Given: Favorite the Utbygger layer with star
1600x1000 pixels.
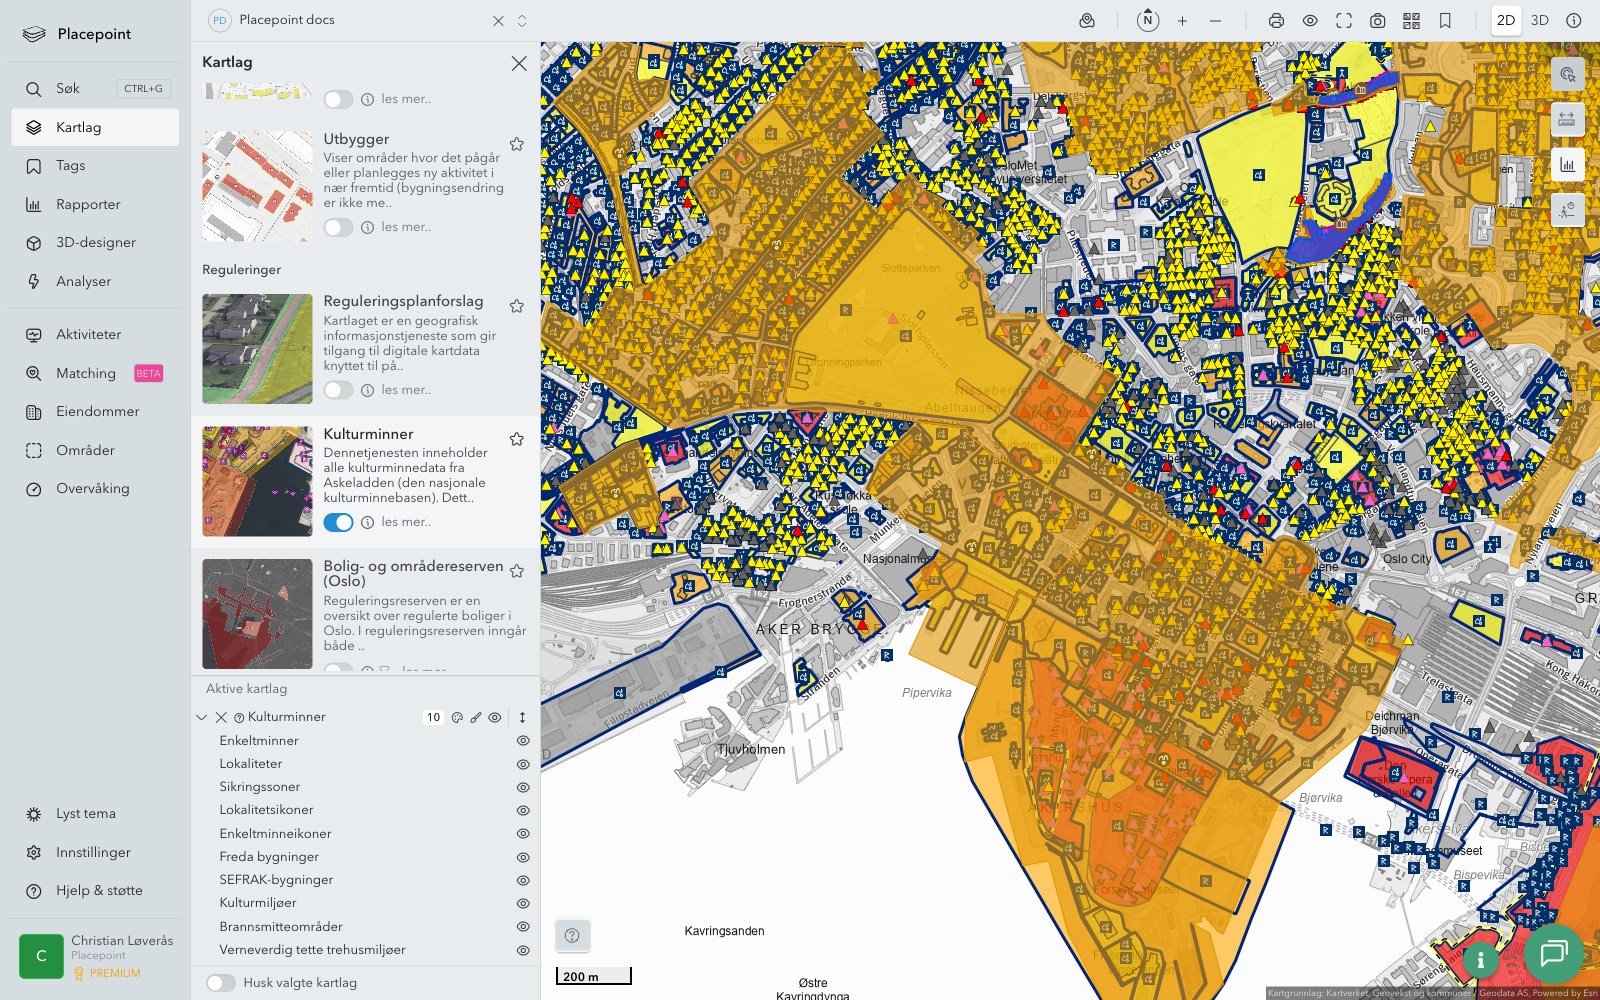Looking at the screenshot, I should tap(517, 144).
